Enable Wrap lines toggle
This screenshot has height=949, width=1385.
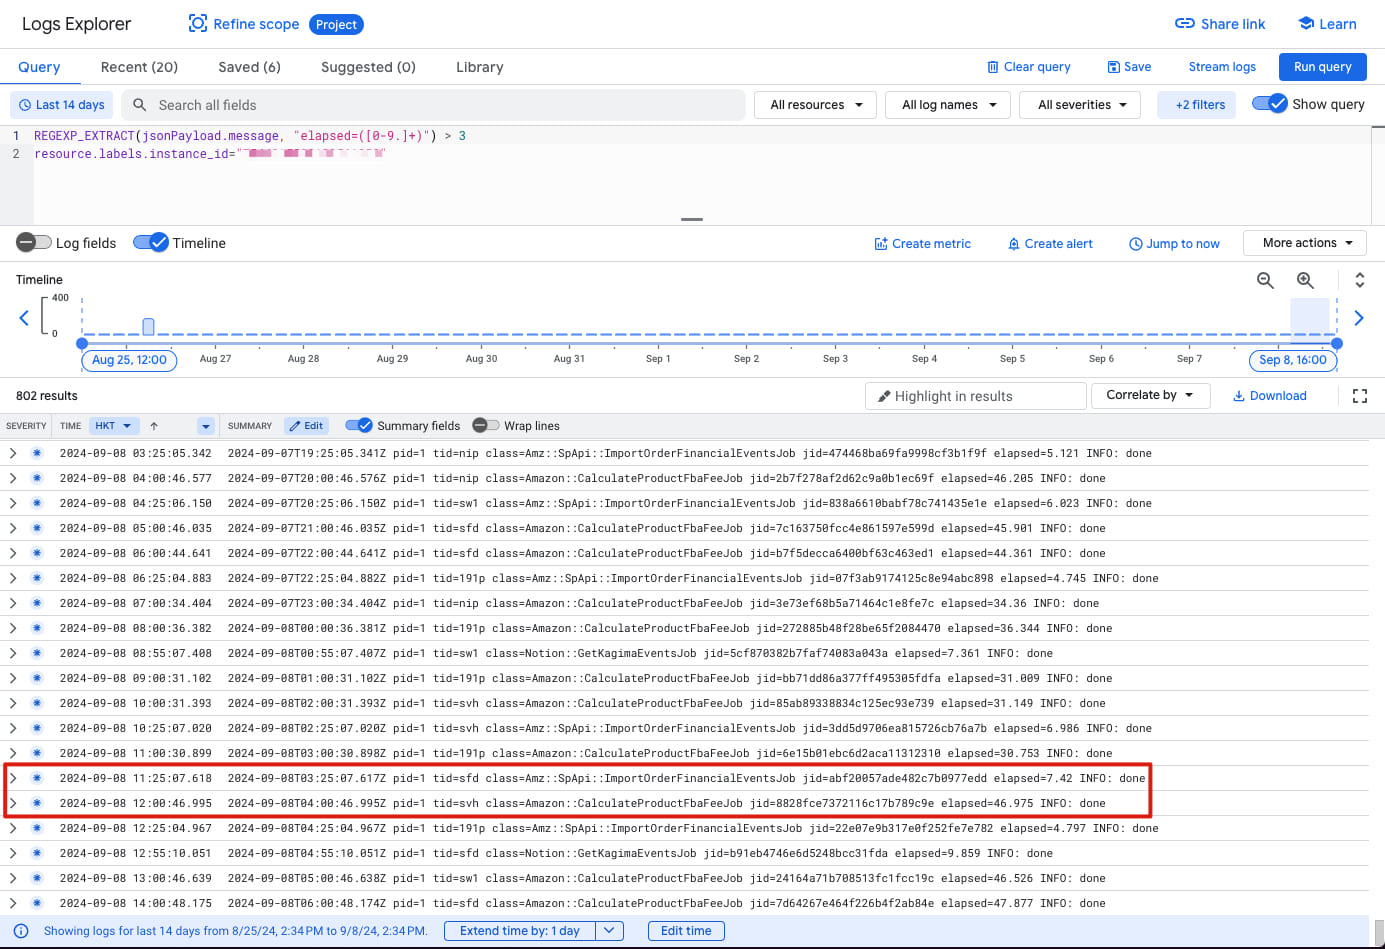[x=486, y=425]
